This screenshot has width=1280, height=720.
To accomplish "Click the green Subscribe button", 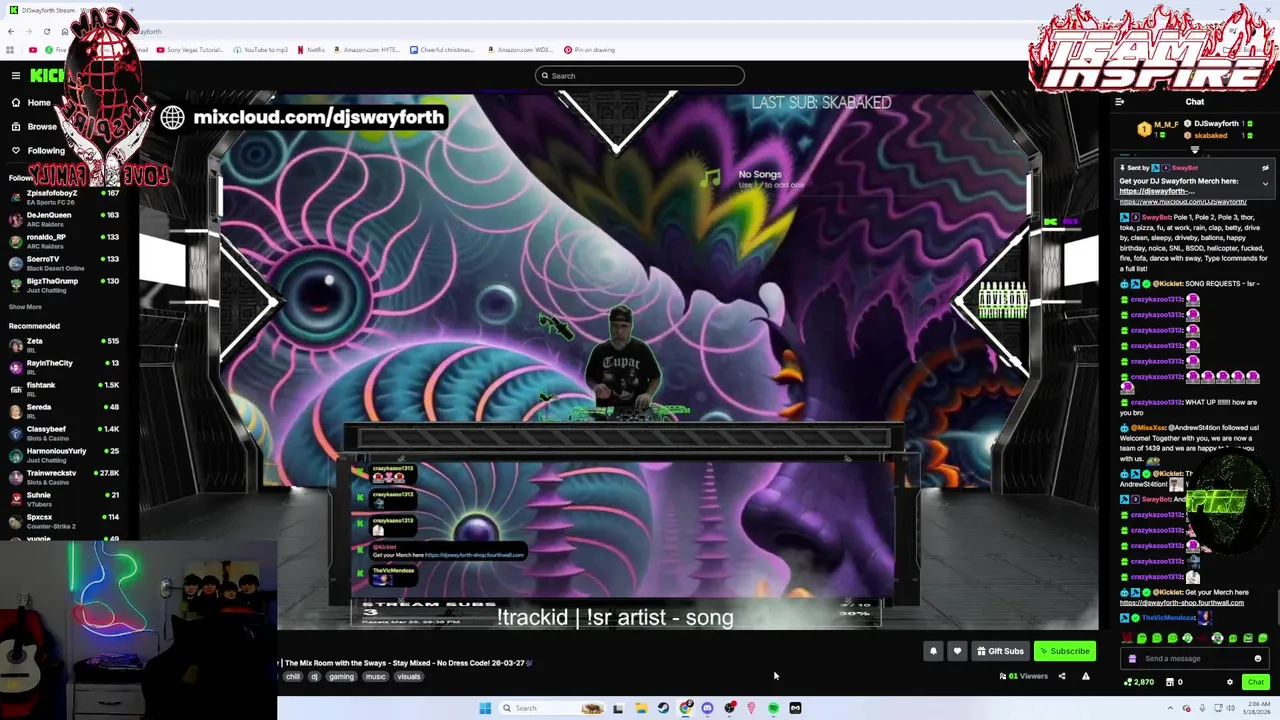I will pyautogui.click(x=1065, y=651).
